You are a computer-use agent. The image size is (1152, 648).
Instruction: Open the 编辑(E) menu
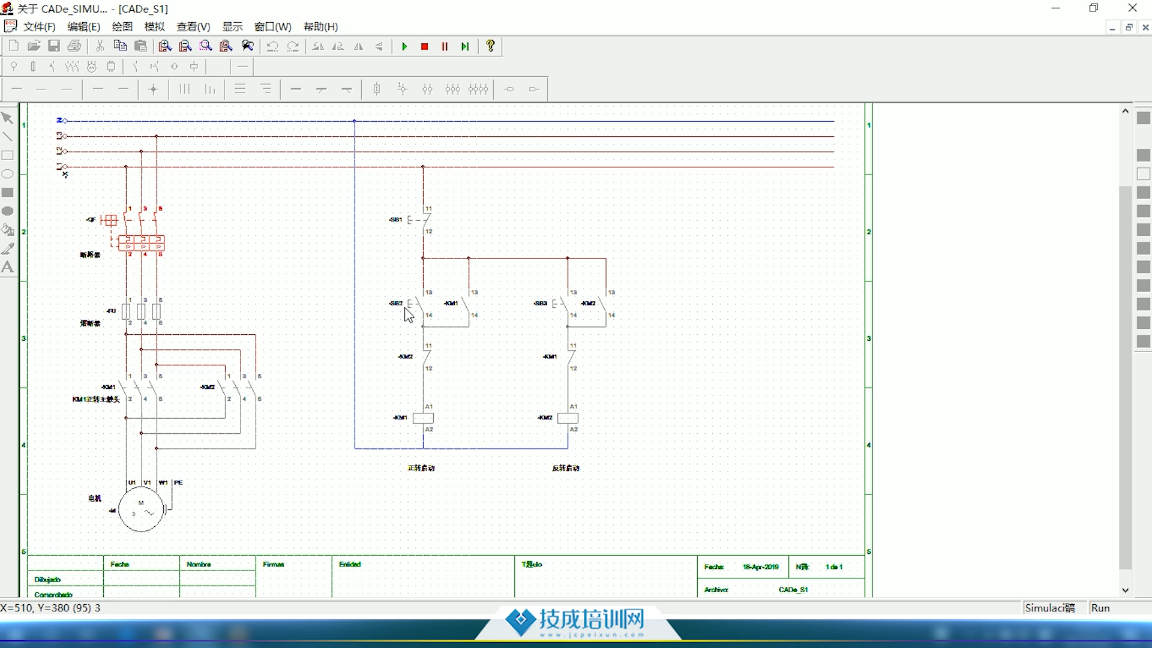point(84,26)
